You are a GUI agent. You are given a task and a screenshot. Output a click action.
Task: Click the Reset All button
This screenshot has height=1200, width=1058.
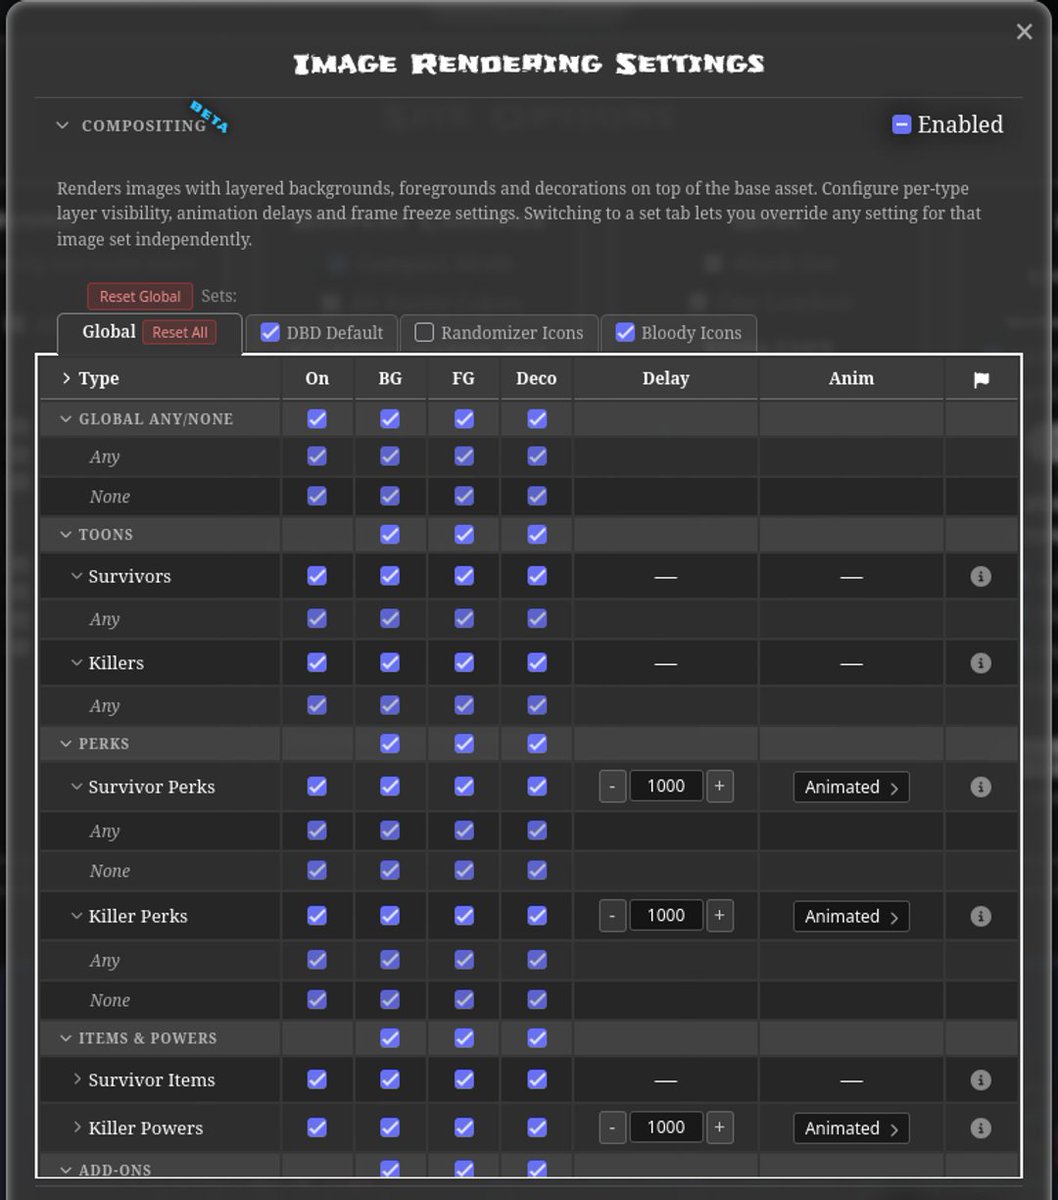tap(180, 333)
